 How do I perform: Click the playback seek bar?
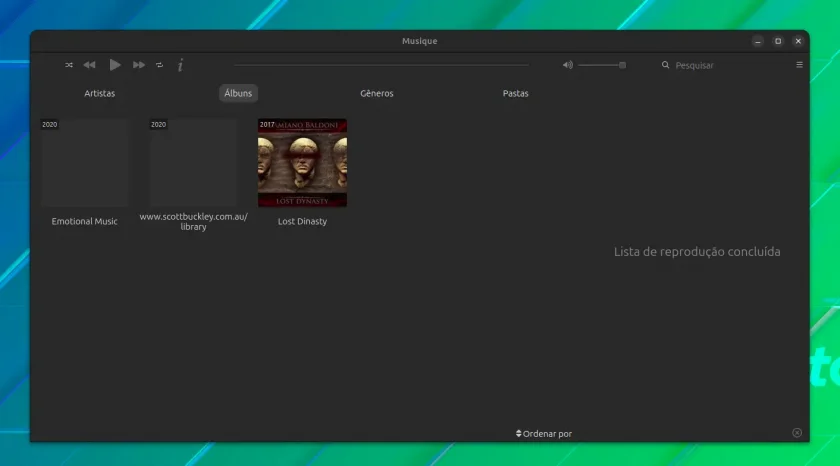(x=381, y=65)
